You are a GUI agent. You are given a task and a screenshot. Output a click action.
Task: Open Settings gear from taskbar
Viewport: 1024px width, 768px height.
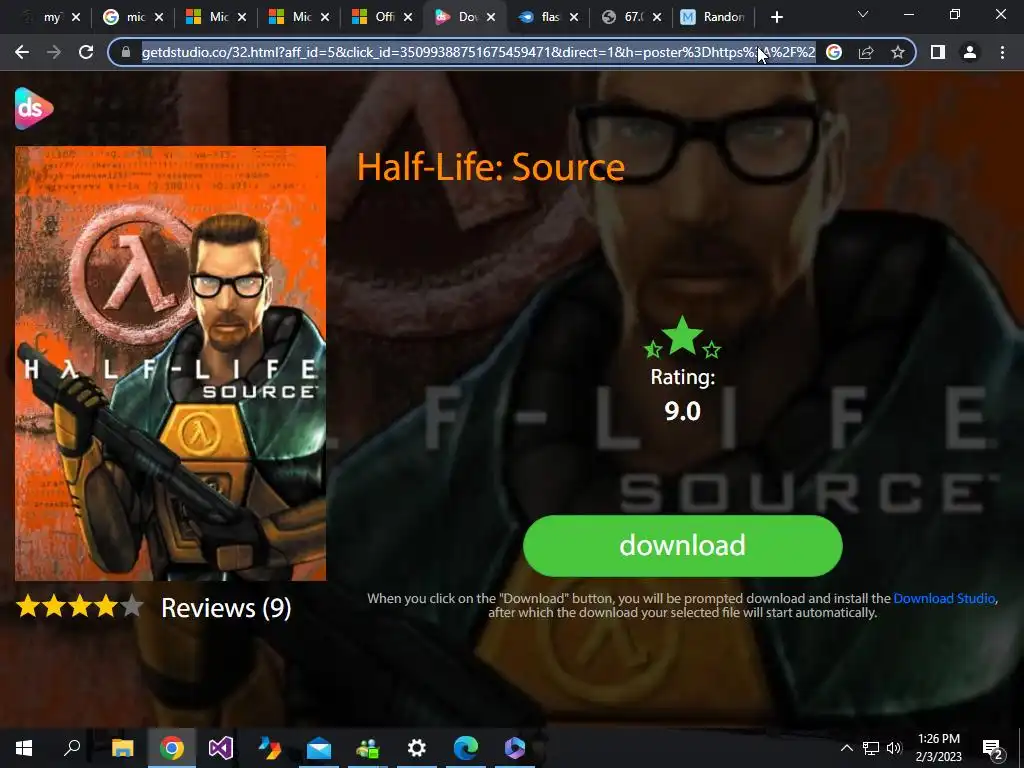417,748
